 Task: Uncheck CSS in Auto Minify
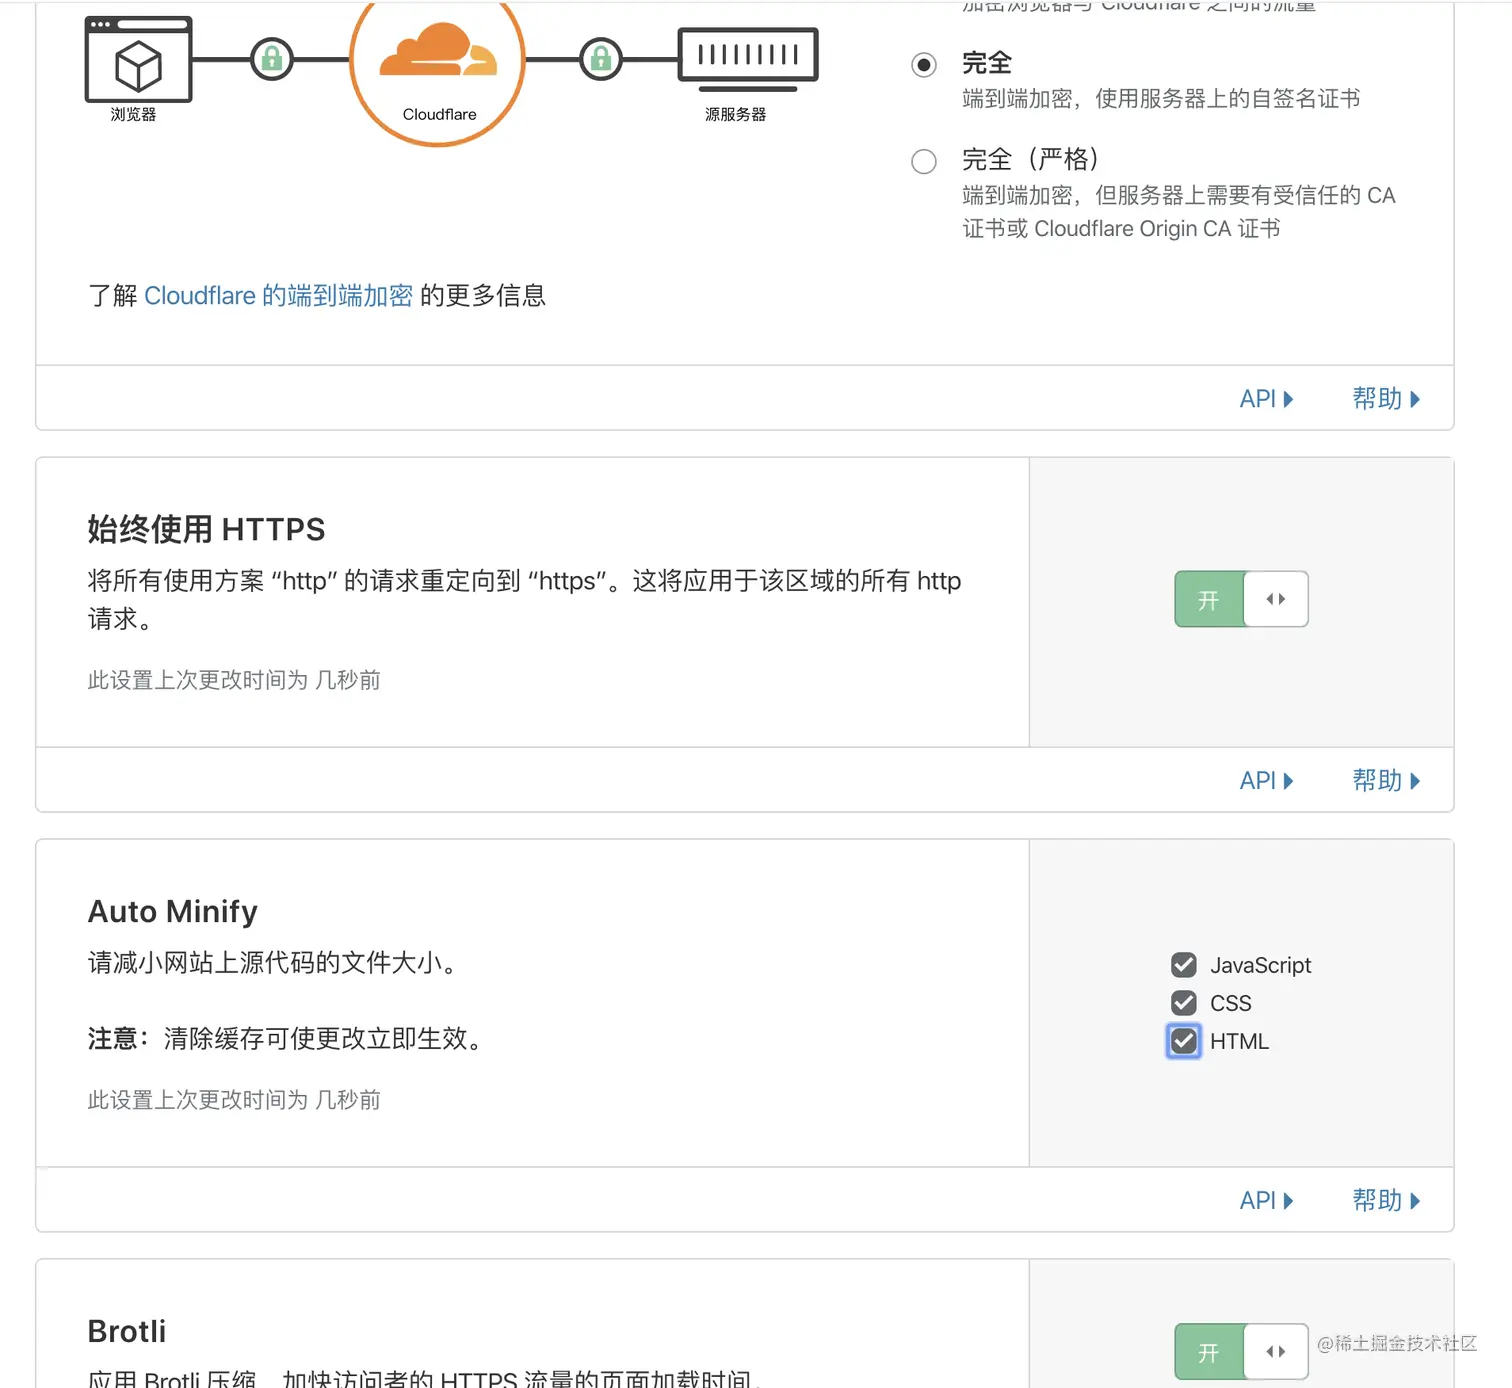pos(1183,1003)
